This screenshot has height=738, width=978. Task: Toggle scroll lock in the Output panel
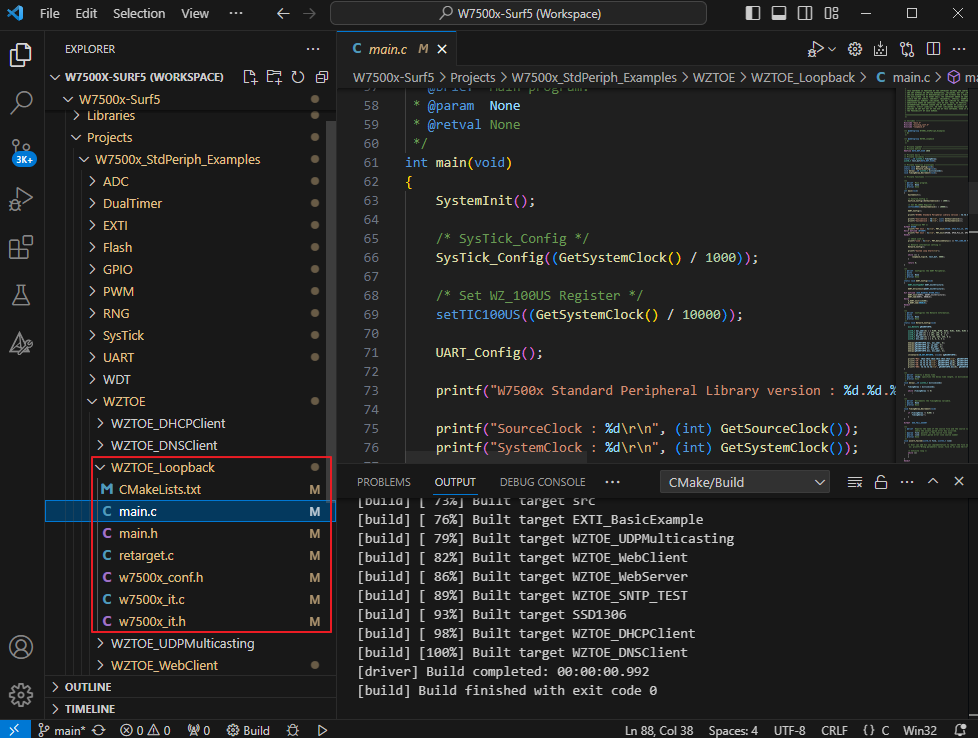881,481
